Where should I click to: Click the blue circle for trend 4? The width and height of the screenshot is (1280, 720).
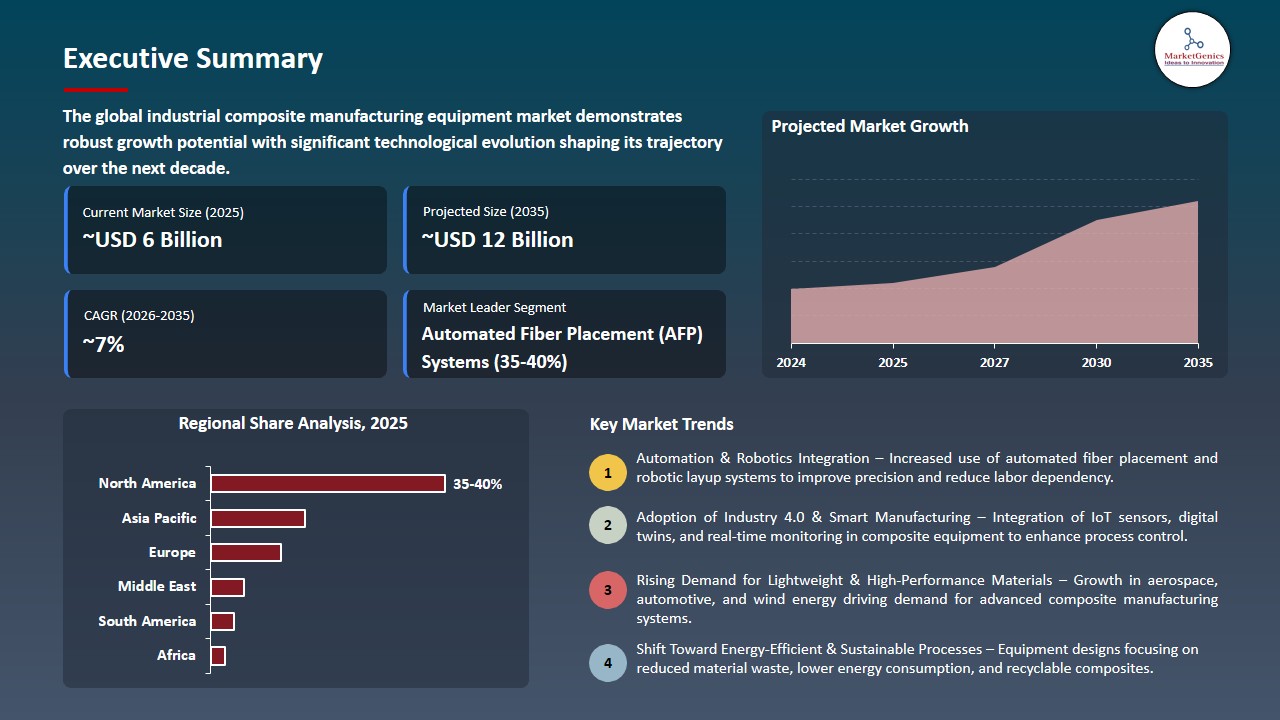coord(608,662)
